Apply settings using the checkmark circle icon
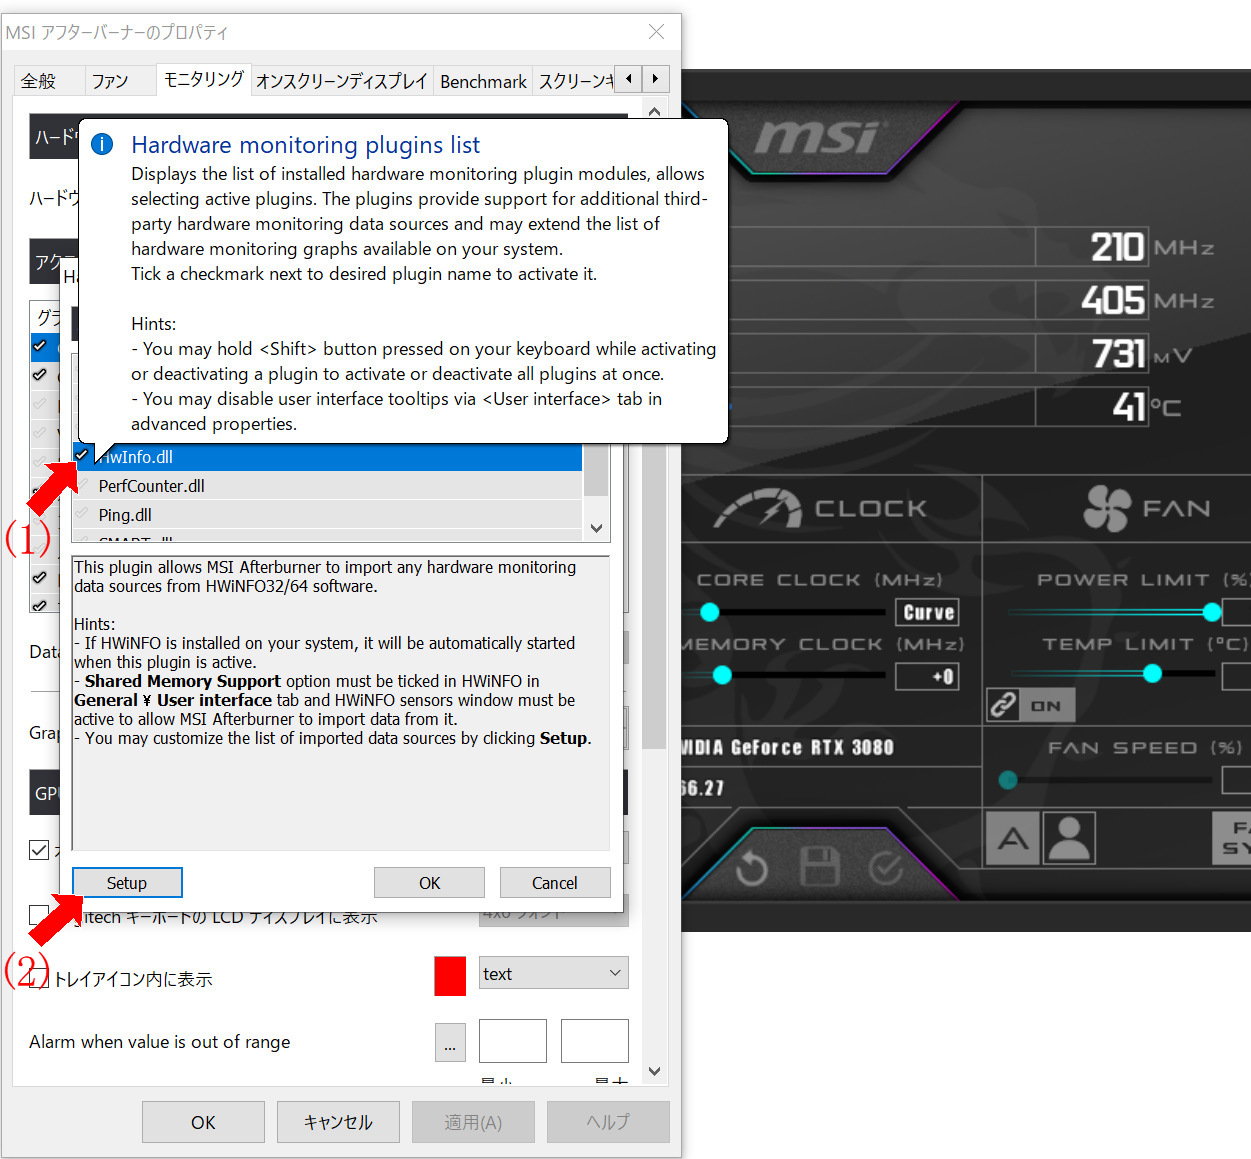The width and height of the screenshot is (1251, 1159). pyautogui.click(x=886, y=869)
